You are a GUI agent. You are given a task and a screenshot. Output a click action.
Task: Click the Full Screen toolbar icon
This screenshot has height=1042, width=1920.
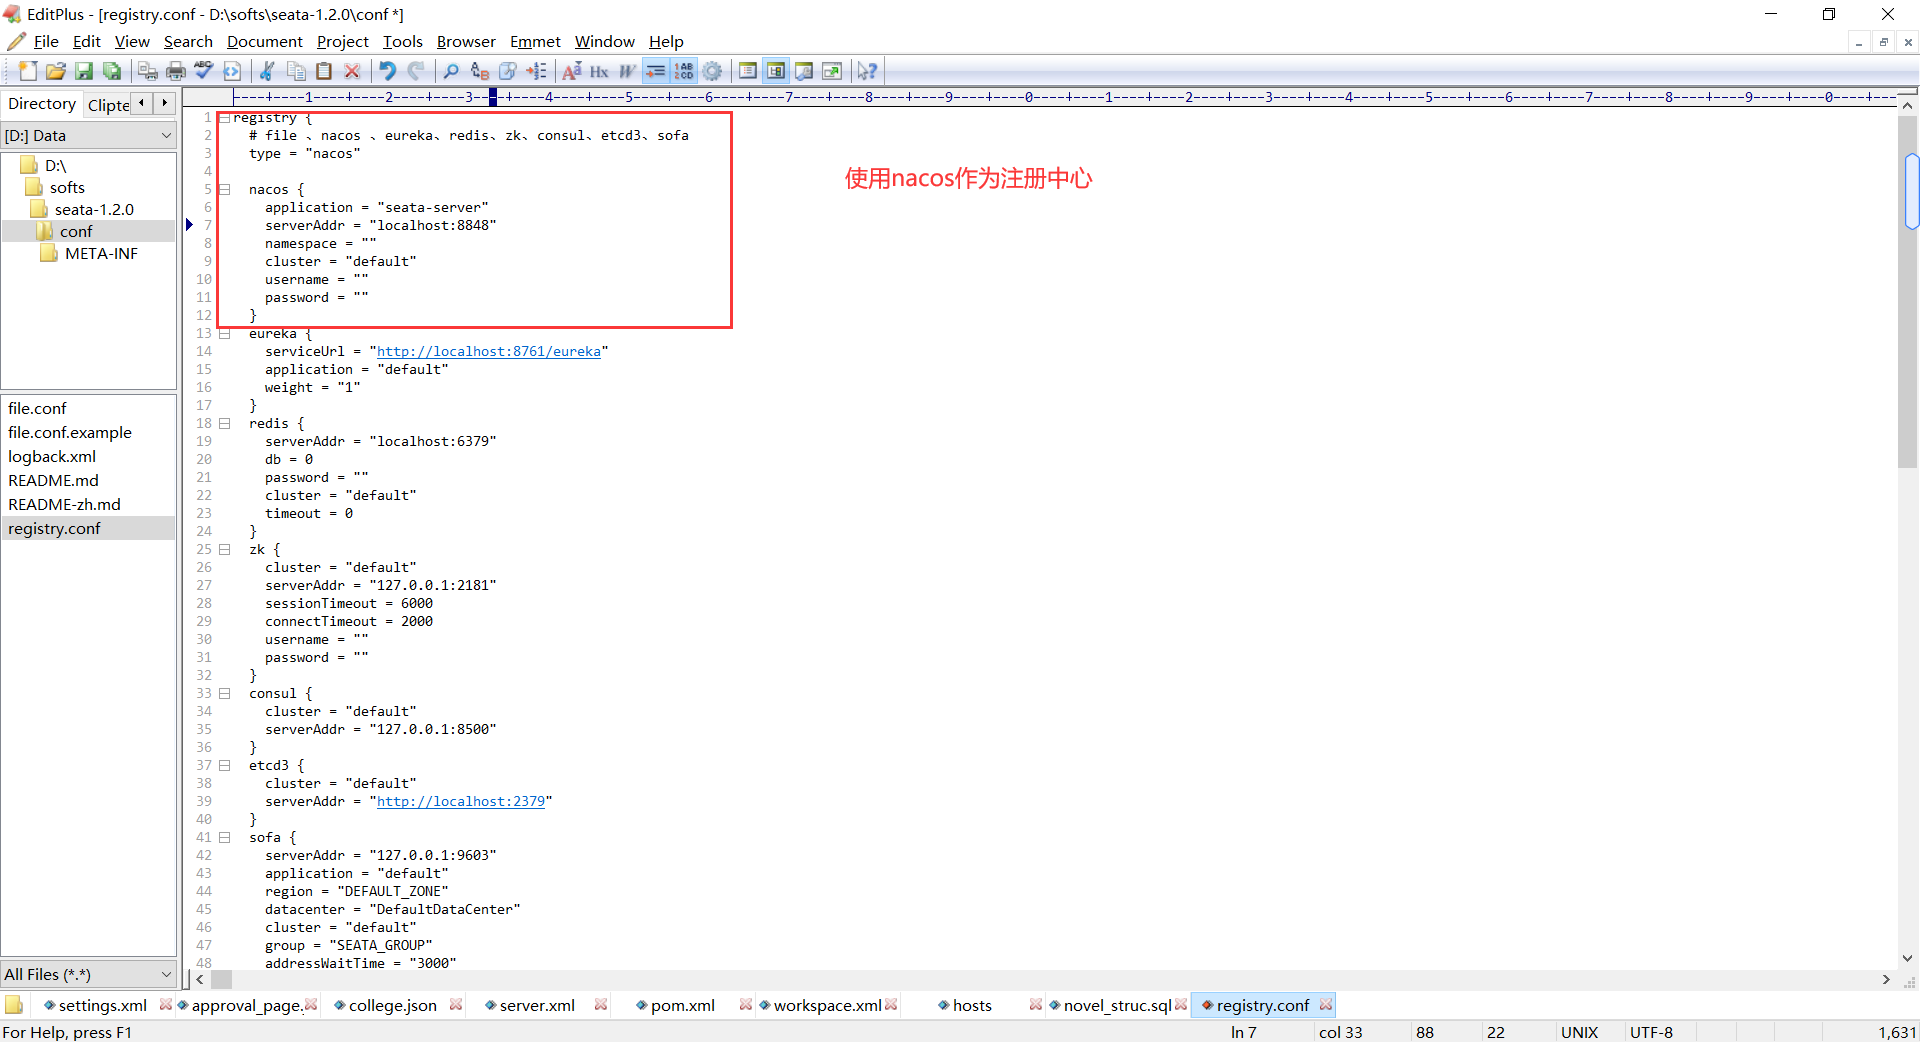click(831, 71)
